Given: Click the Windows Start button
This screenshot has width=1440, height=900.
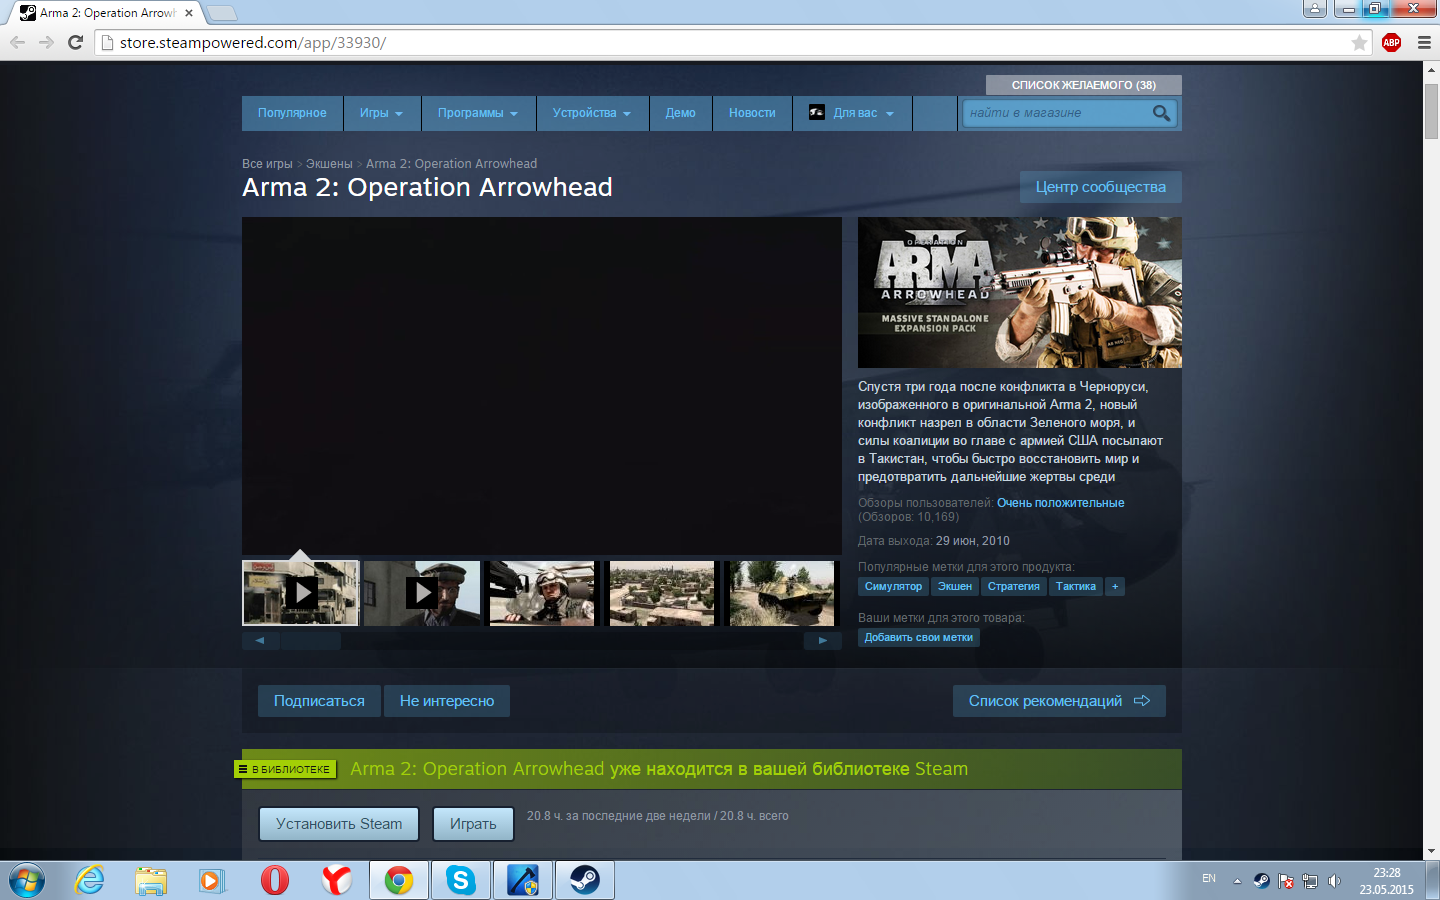Looking at the screenshot, I should (x=27, y=880).
